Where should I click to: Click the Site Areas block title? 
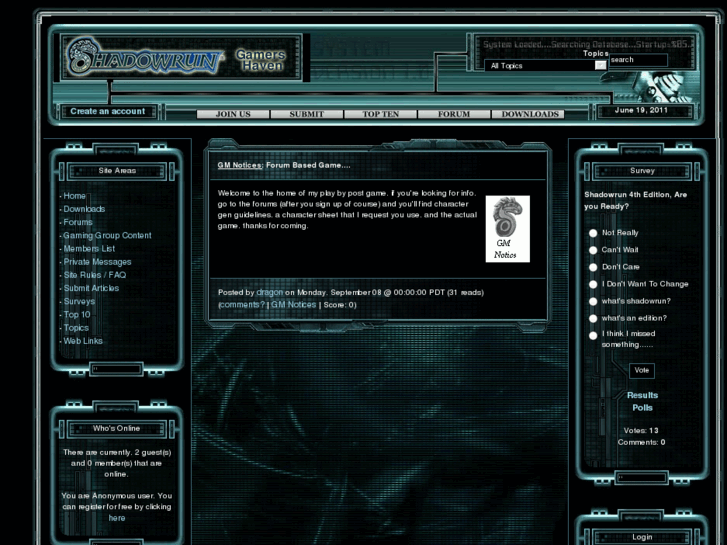pos(117,171)
